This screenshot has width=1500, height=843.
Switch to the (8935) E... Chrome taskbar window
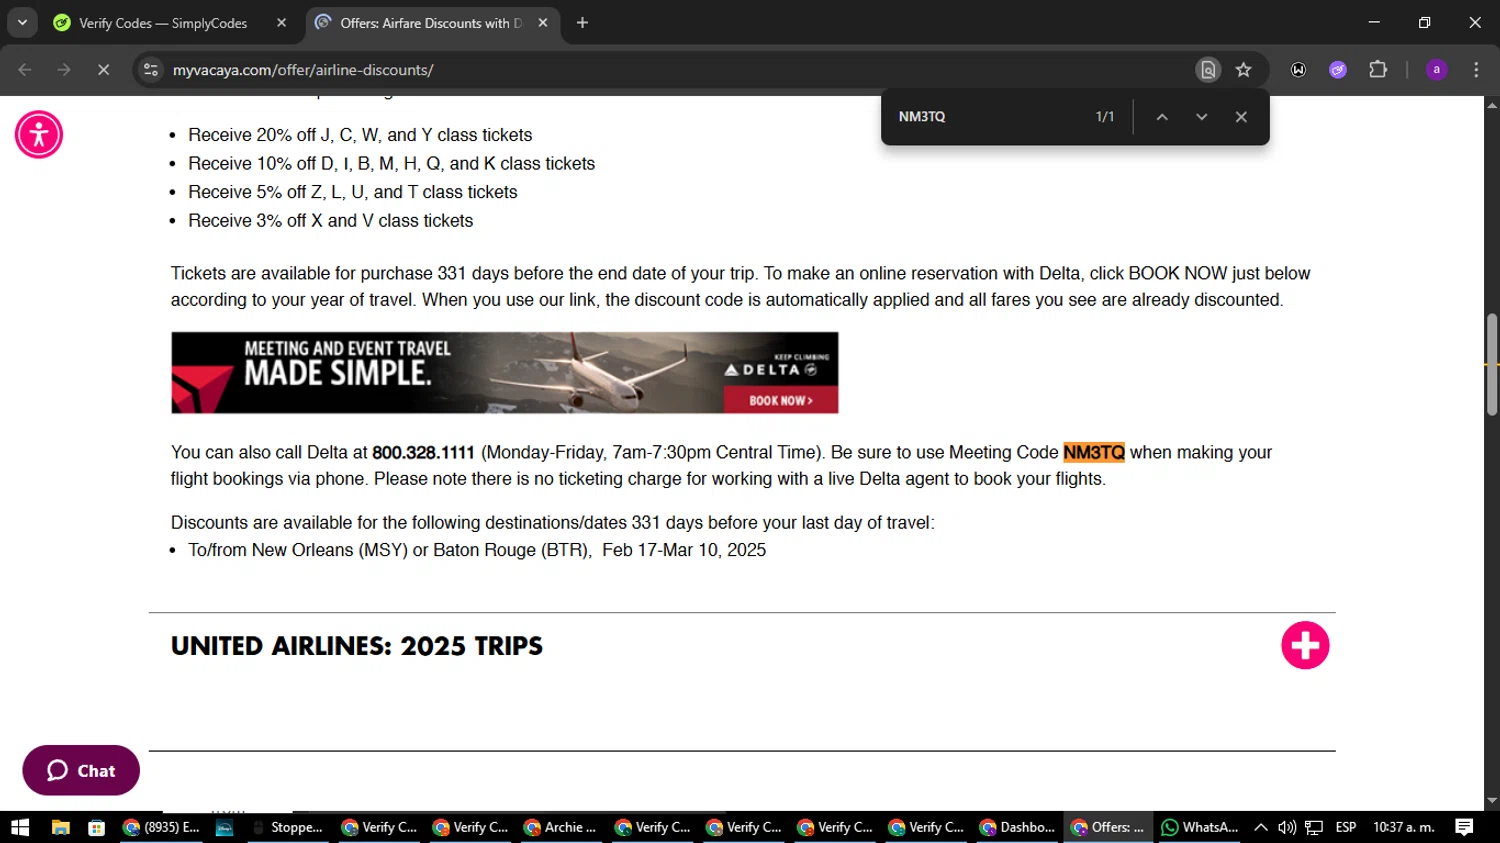(162, 827)
